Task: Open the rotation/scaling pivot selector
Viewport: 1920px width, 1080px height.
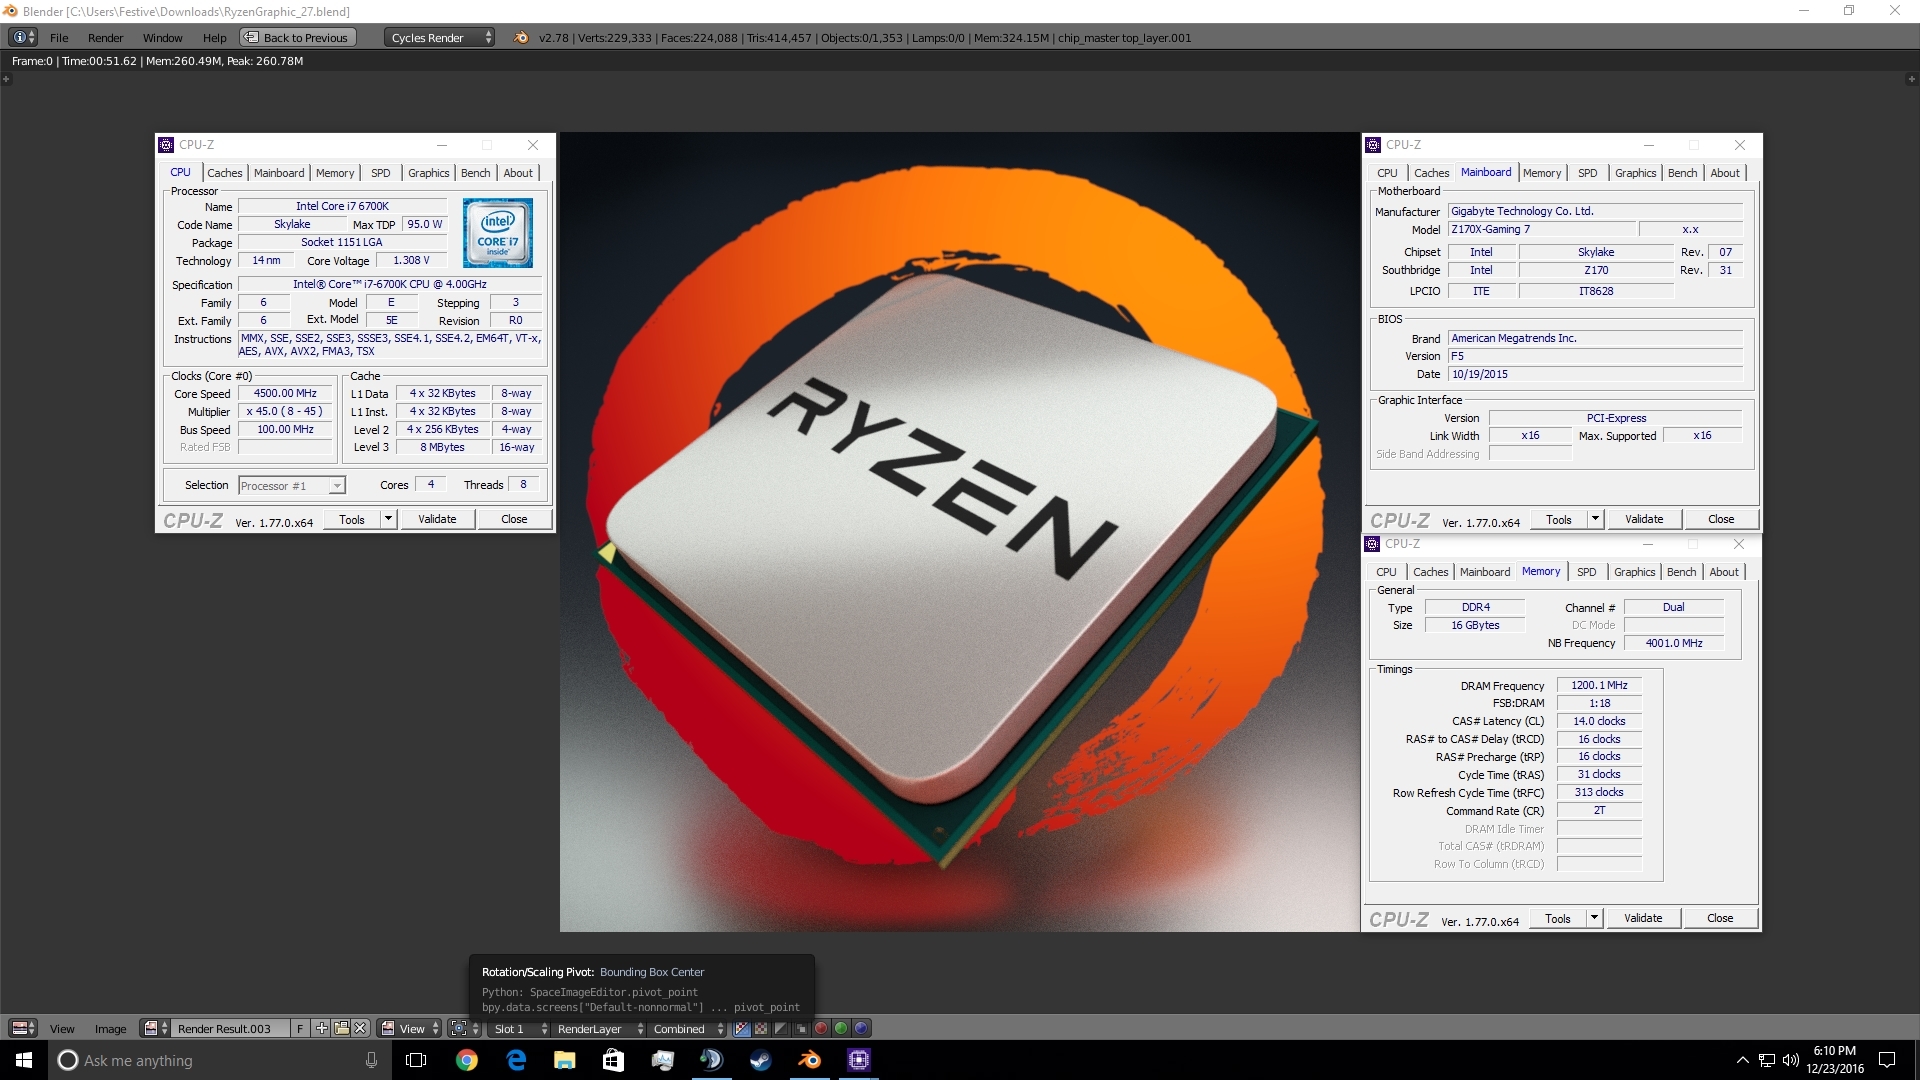Action: pos(463,1028)
